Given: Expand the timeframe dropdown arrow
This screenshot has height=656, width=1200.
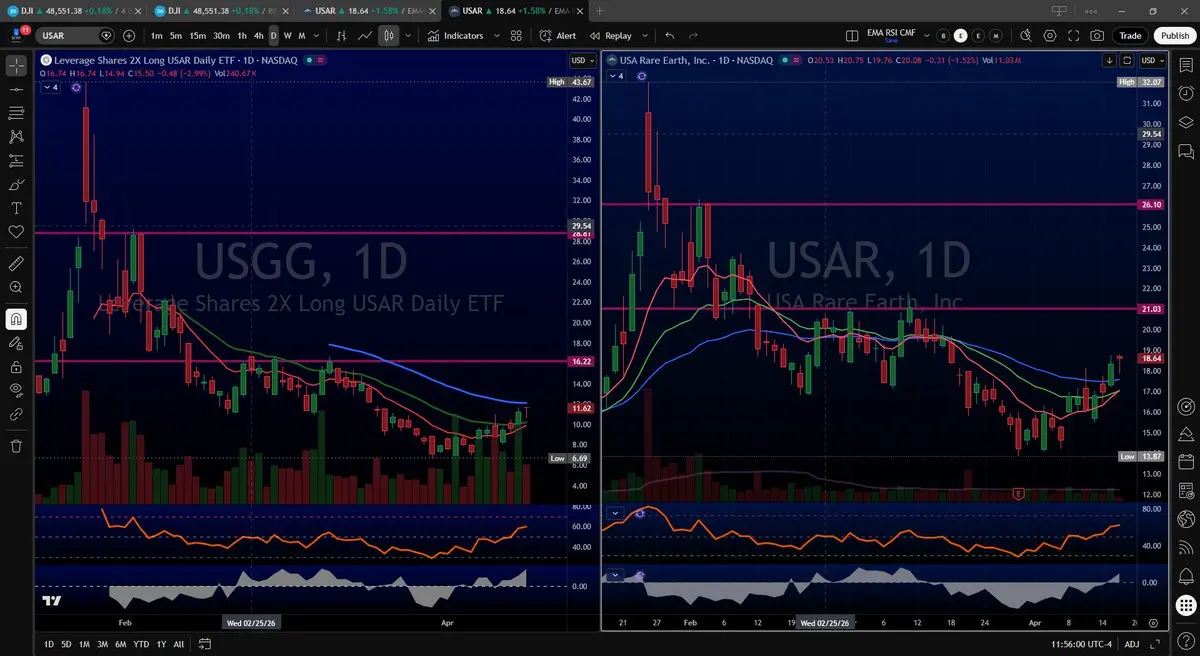Looking at the screenshot, I should 316,36.
